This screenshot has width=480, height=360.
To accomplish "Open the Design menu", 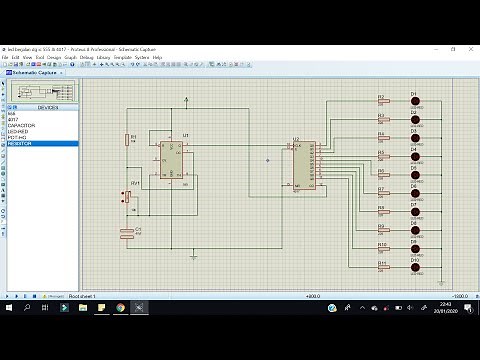I will 54,57.
